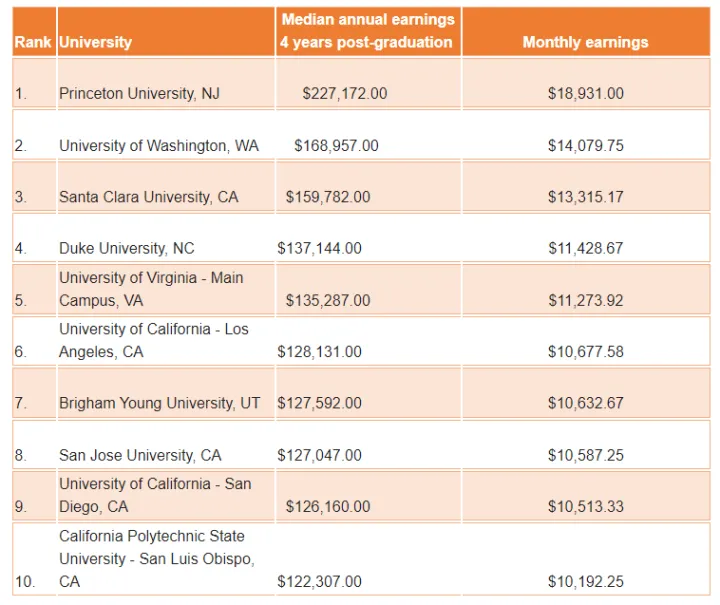Select the $10,192.25 monthly earnings cell
720x605 pixels.
click(x=585, y=581)
